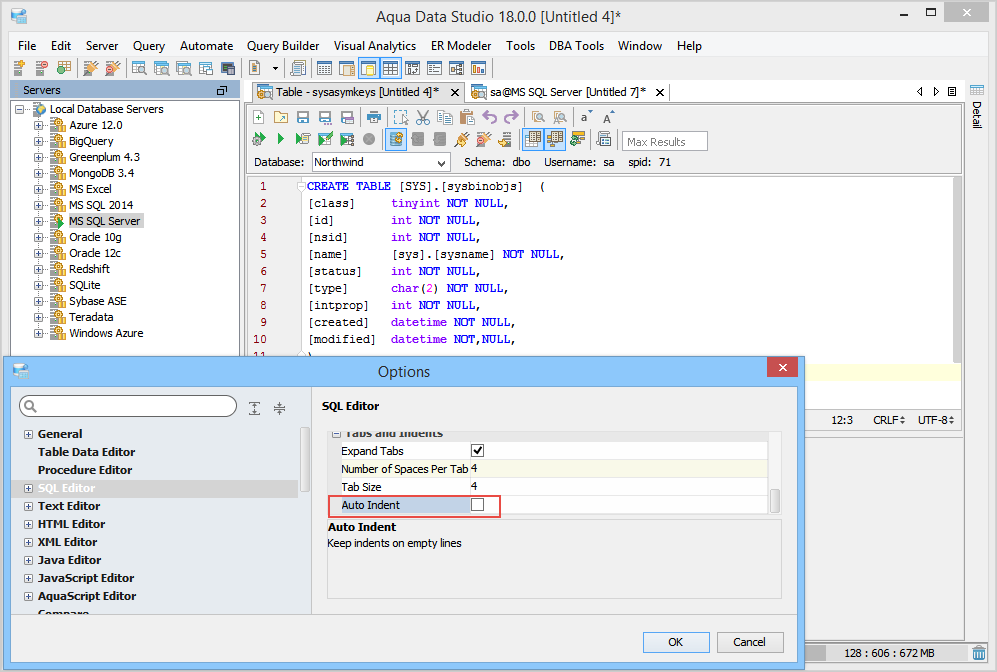This screenshot has width=997, height=672.
Task: Click OK in the Options dialog
Action: (x=675, y=642)
